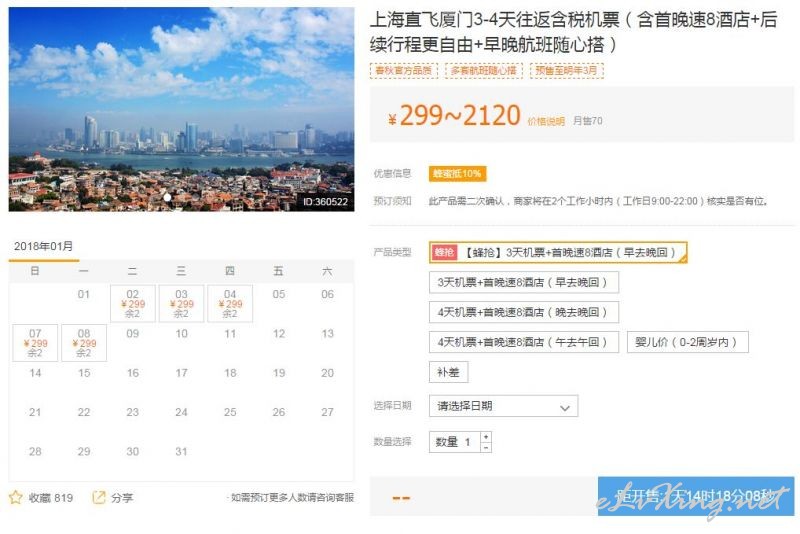Click the white carousel dot on the photo
Image resolution: width=800 pixels, height=534 pixels.
click(167, 197)
